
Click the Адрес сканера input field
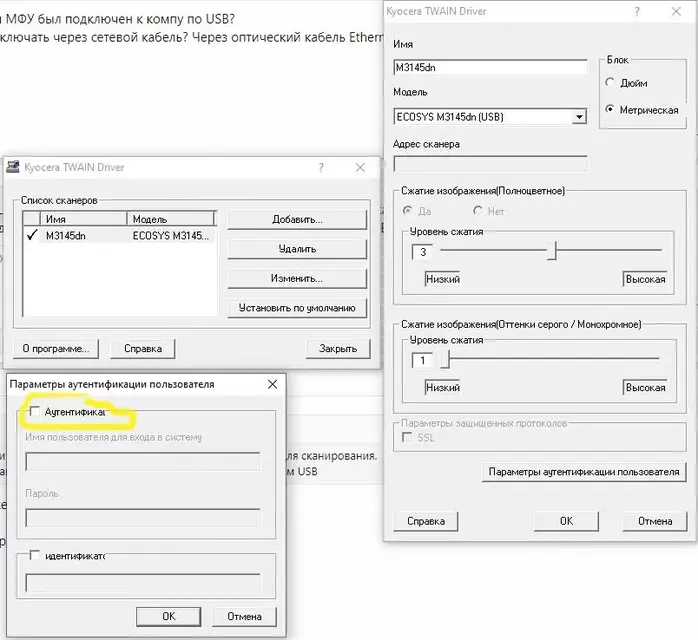pos(490,164)
